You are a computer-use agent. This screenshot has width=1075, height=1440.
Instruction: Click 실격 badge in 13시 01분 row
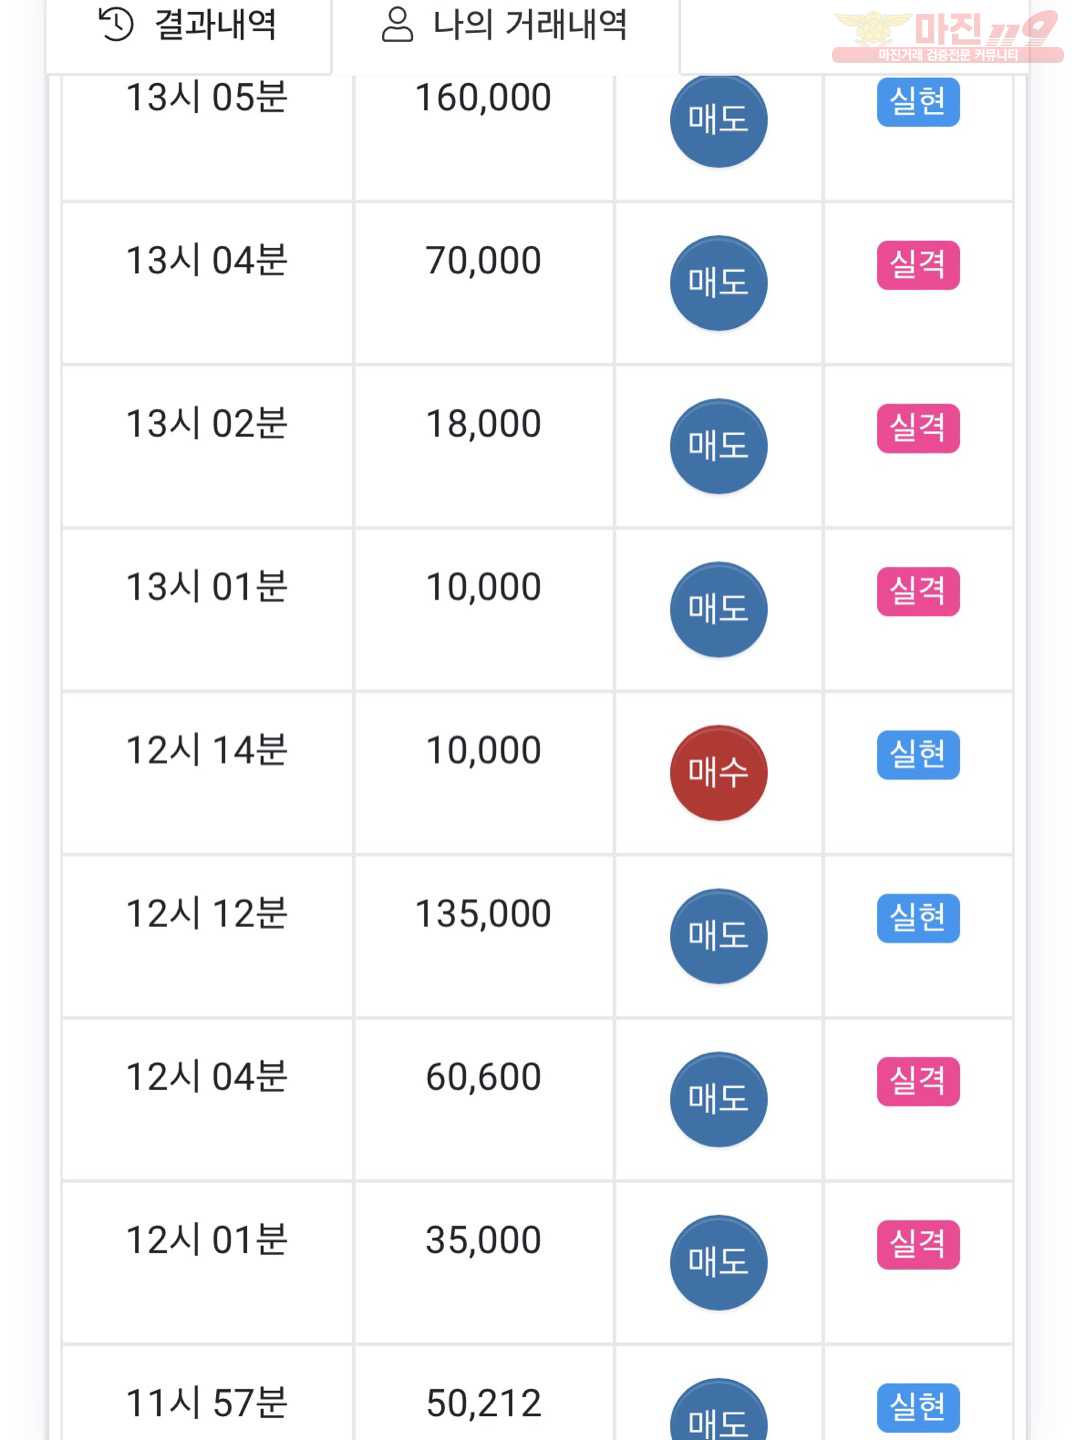click(918, 591)
